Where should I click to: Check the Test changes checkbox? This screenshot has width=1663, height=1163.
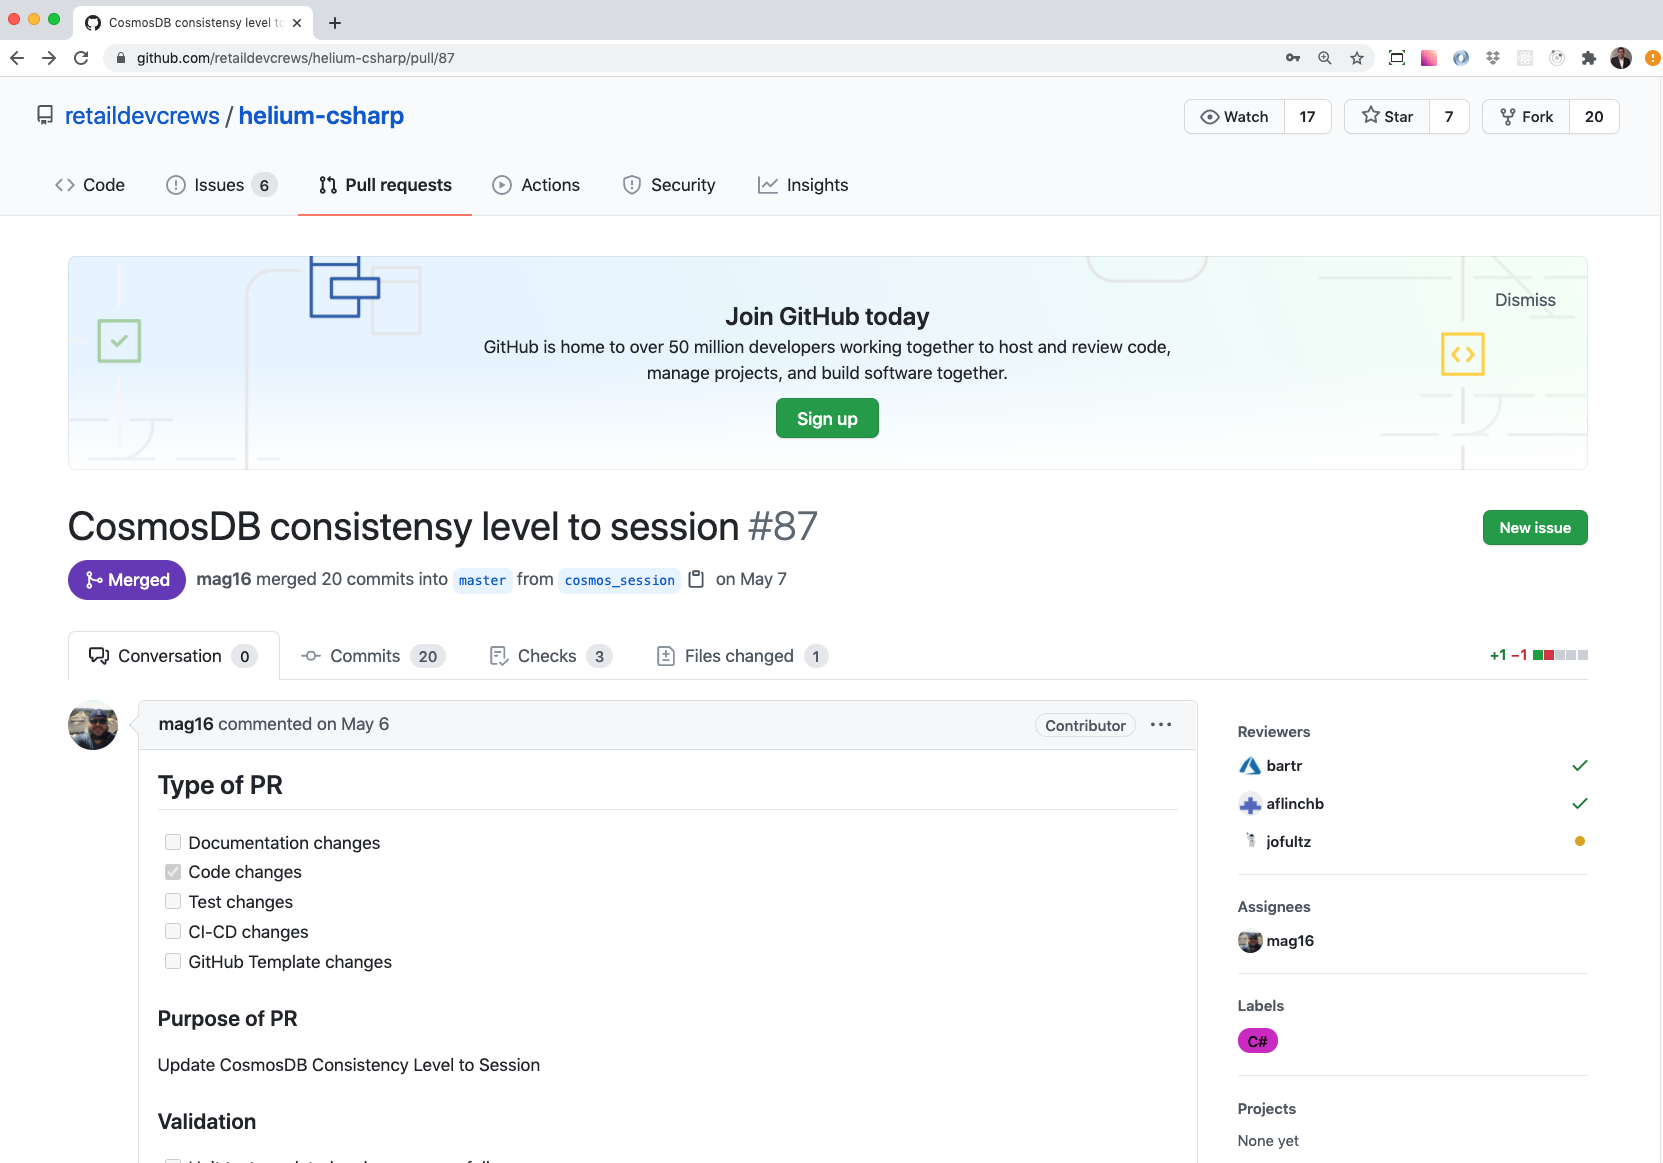click(173, 902)
